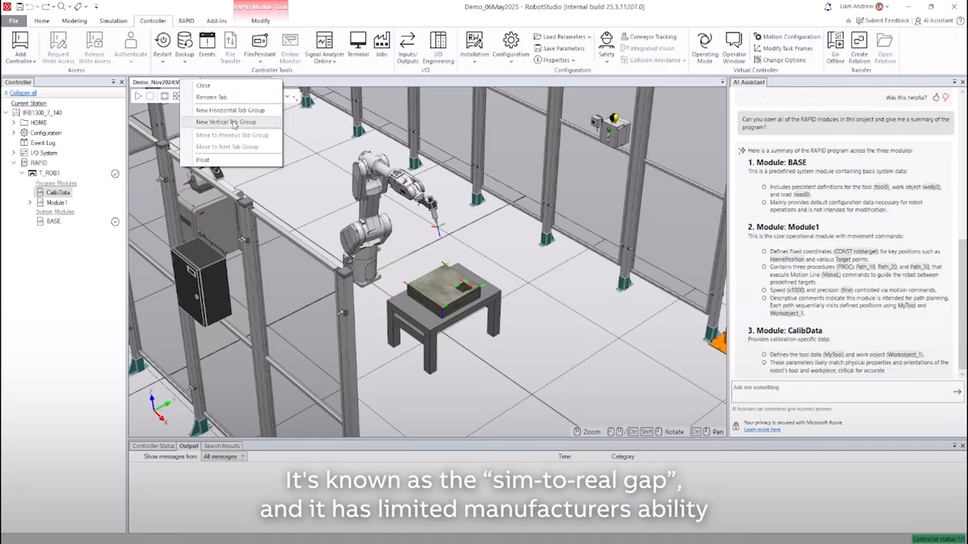Viewport: 968px width, 544px height.
Task: Click the 'Collapse all' link
Action: click(x=23, y=93)
